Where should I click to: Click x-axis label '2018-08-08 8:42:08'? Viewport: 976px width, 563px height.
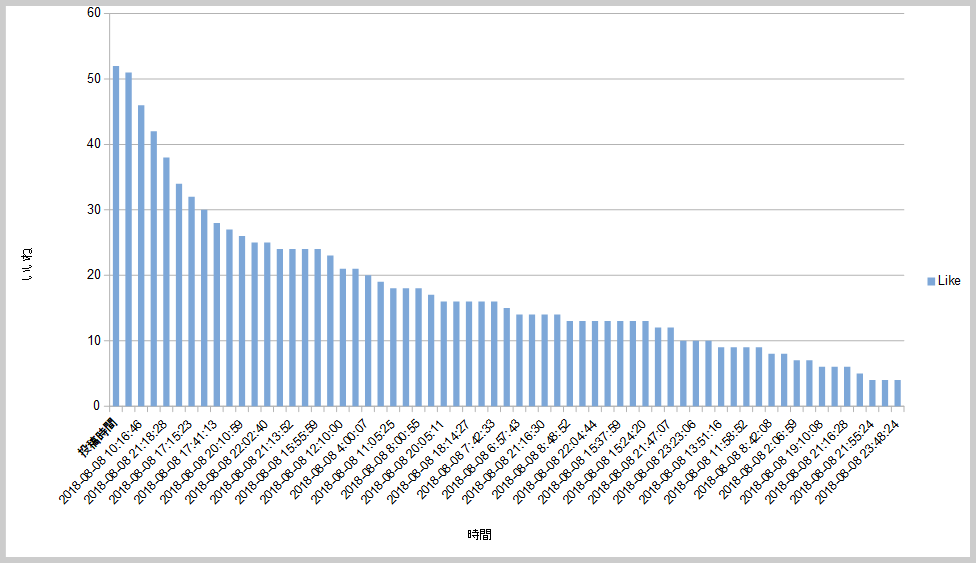coord(733,459)
